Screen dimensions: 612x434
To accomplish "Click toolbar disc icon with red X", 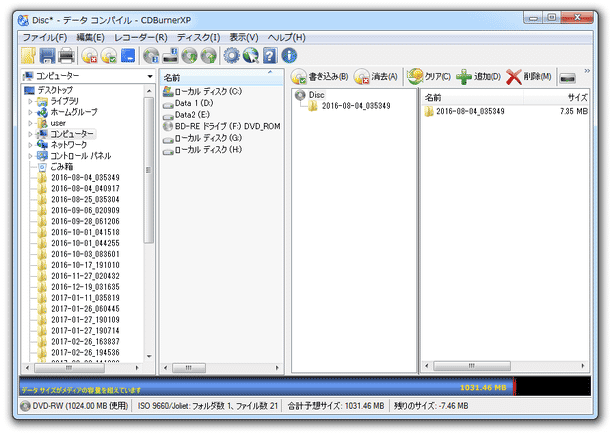I will point(90,56).
